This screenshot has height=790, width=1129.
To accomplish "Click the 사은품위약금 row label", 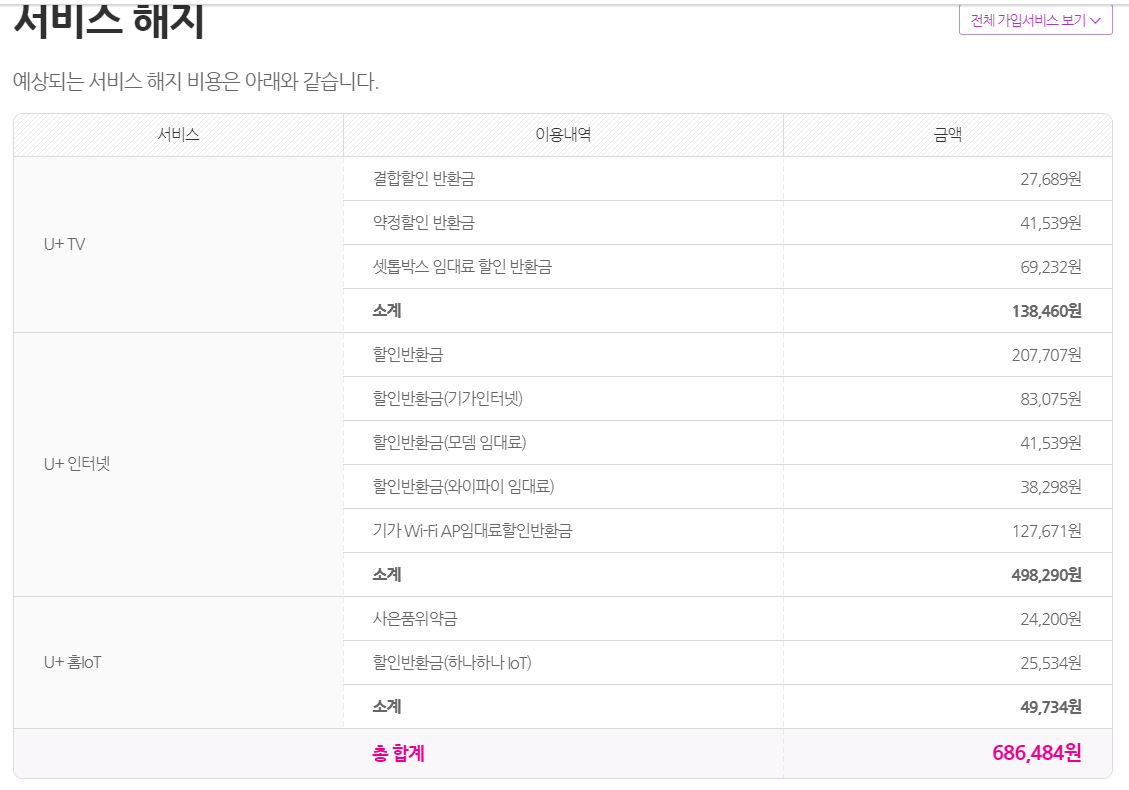I will (414, 619).
